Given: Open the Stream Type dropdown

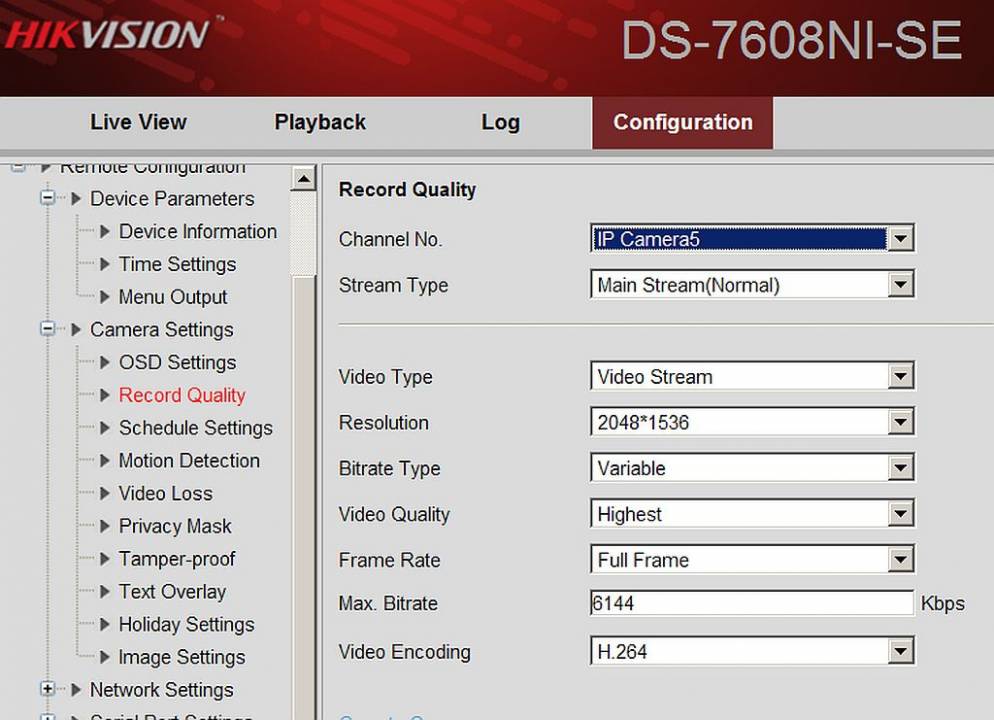Looking at the screenshot, I should click(752, 285).
